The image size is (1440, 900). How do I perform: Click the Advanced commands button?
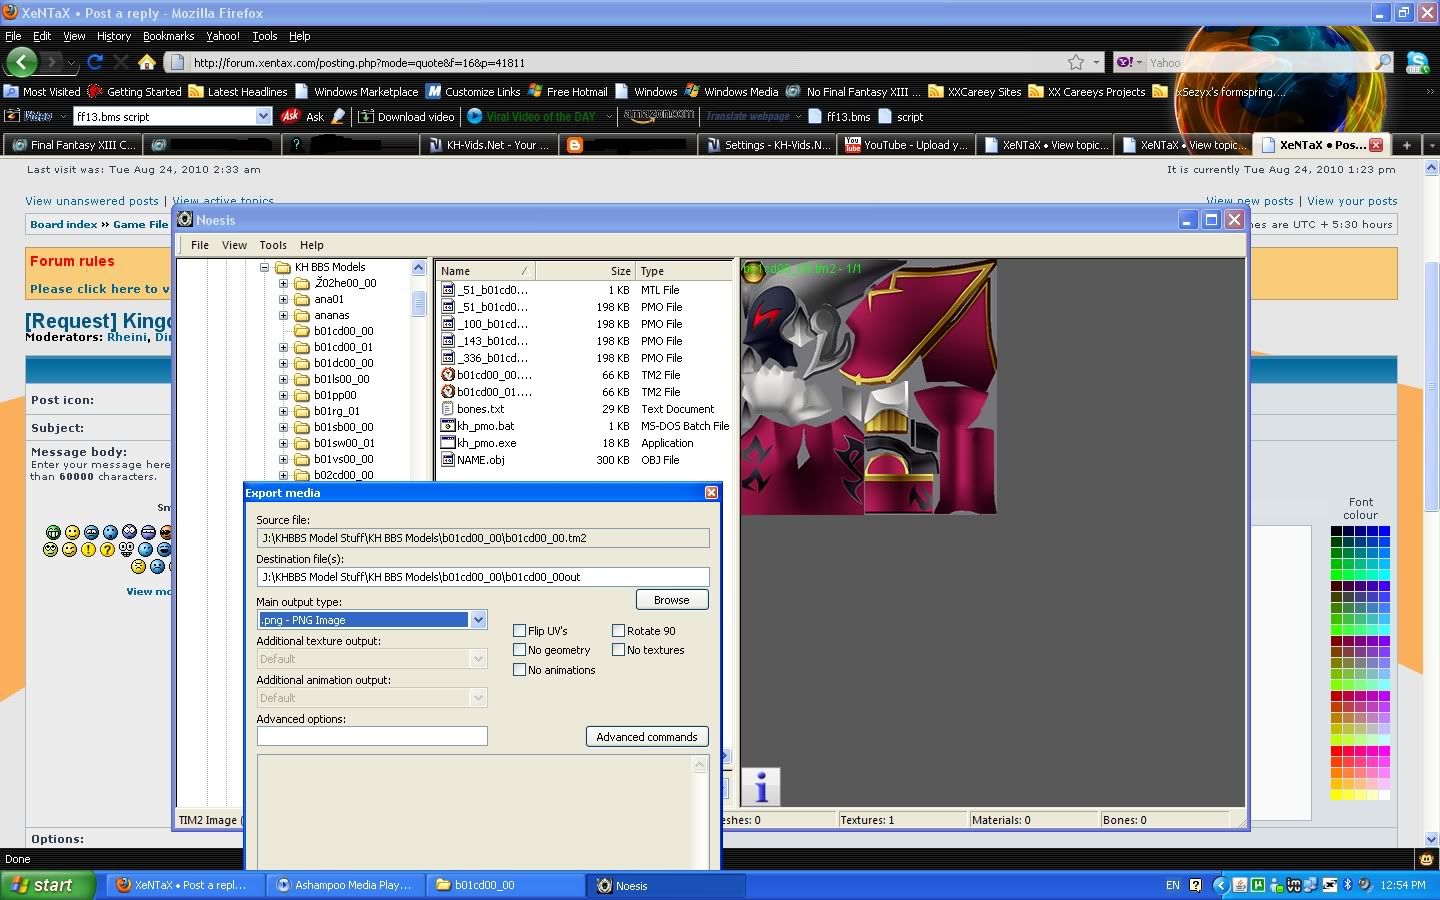click(647, 737)
